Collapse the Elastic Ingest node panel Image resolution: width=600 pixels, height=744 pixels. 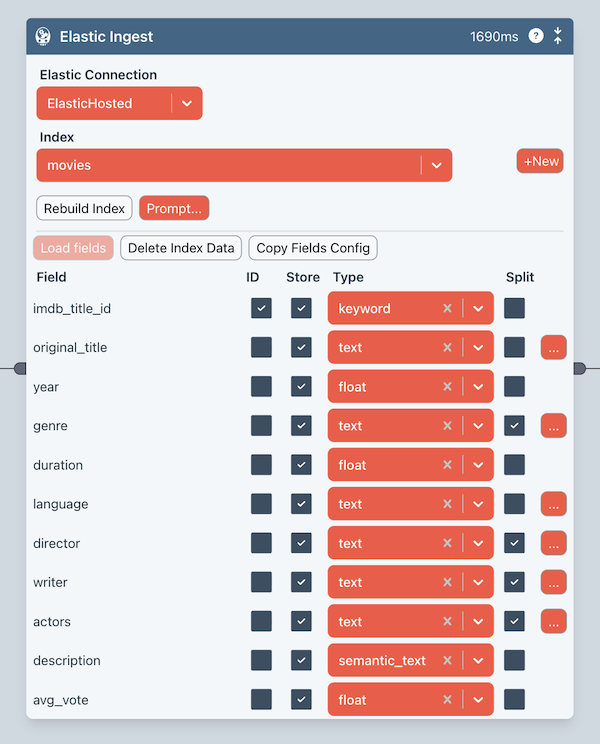(x=557, y=36)
